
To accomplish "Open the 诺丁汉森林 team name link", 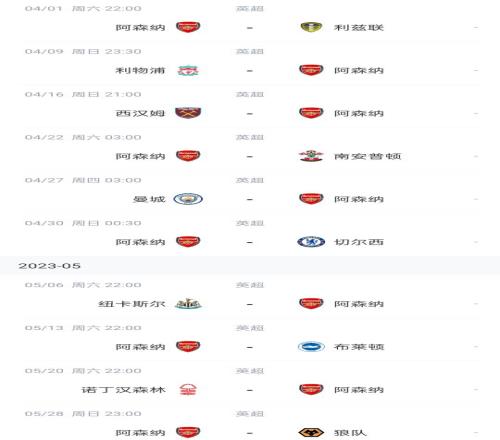I will (x=123, y=390).
